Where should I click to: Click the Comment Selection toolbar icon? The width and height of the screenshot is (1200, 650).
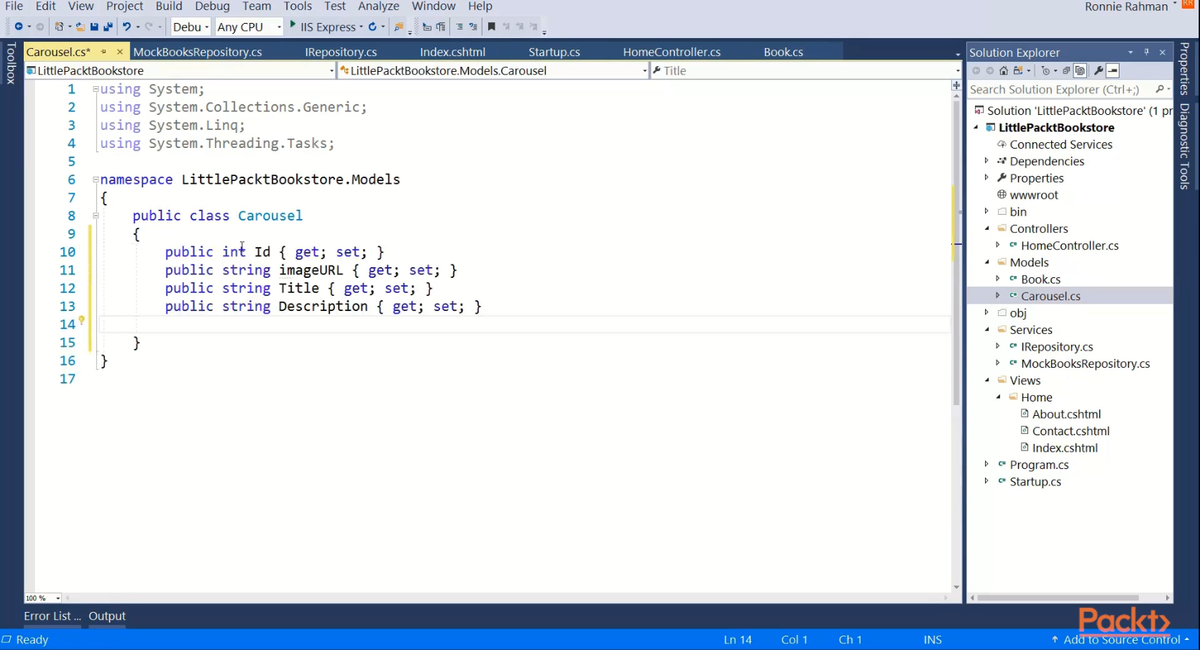tap(459, 26)
